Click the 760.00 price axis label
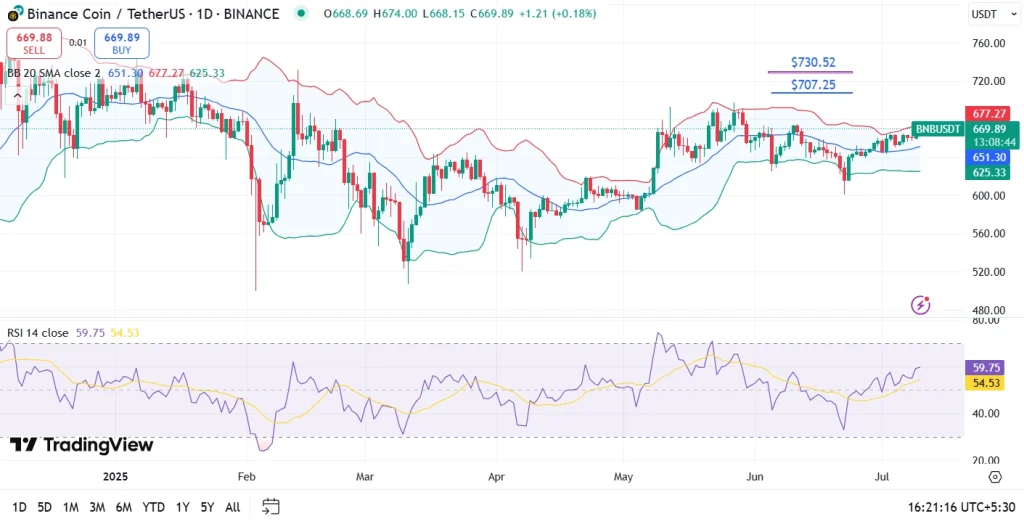The image size is (1024, 524). tap(988, 43)
